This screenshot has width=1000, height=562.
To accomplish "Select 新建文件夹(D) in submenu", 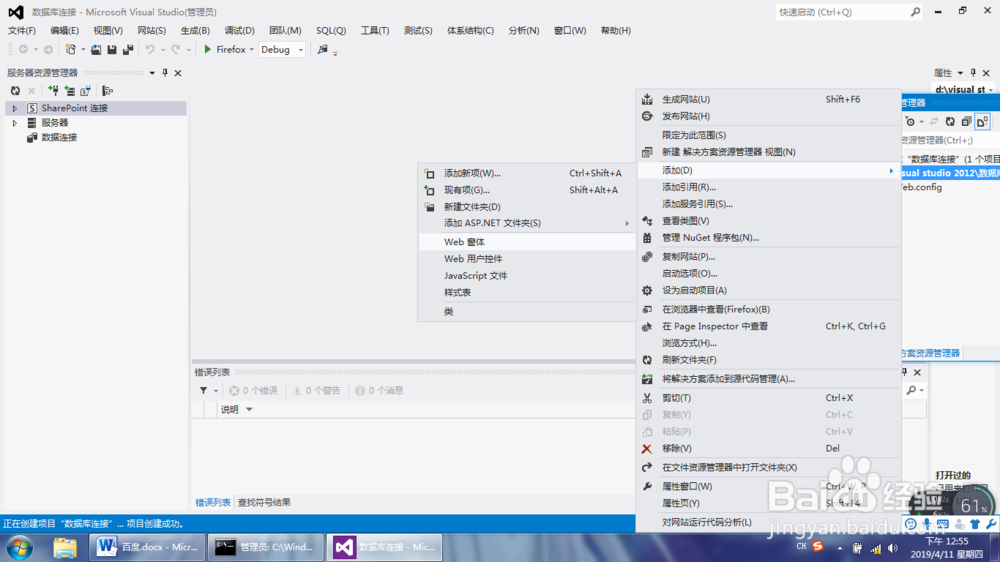I will pos(527,207).
